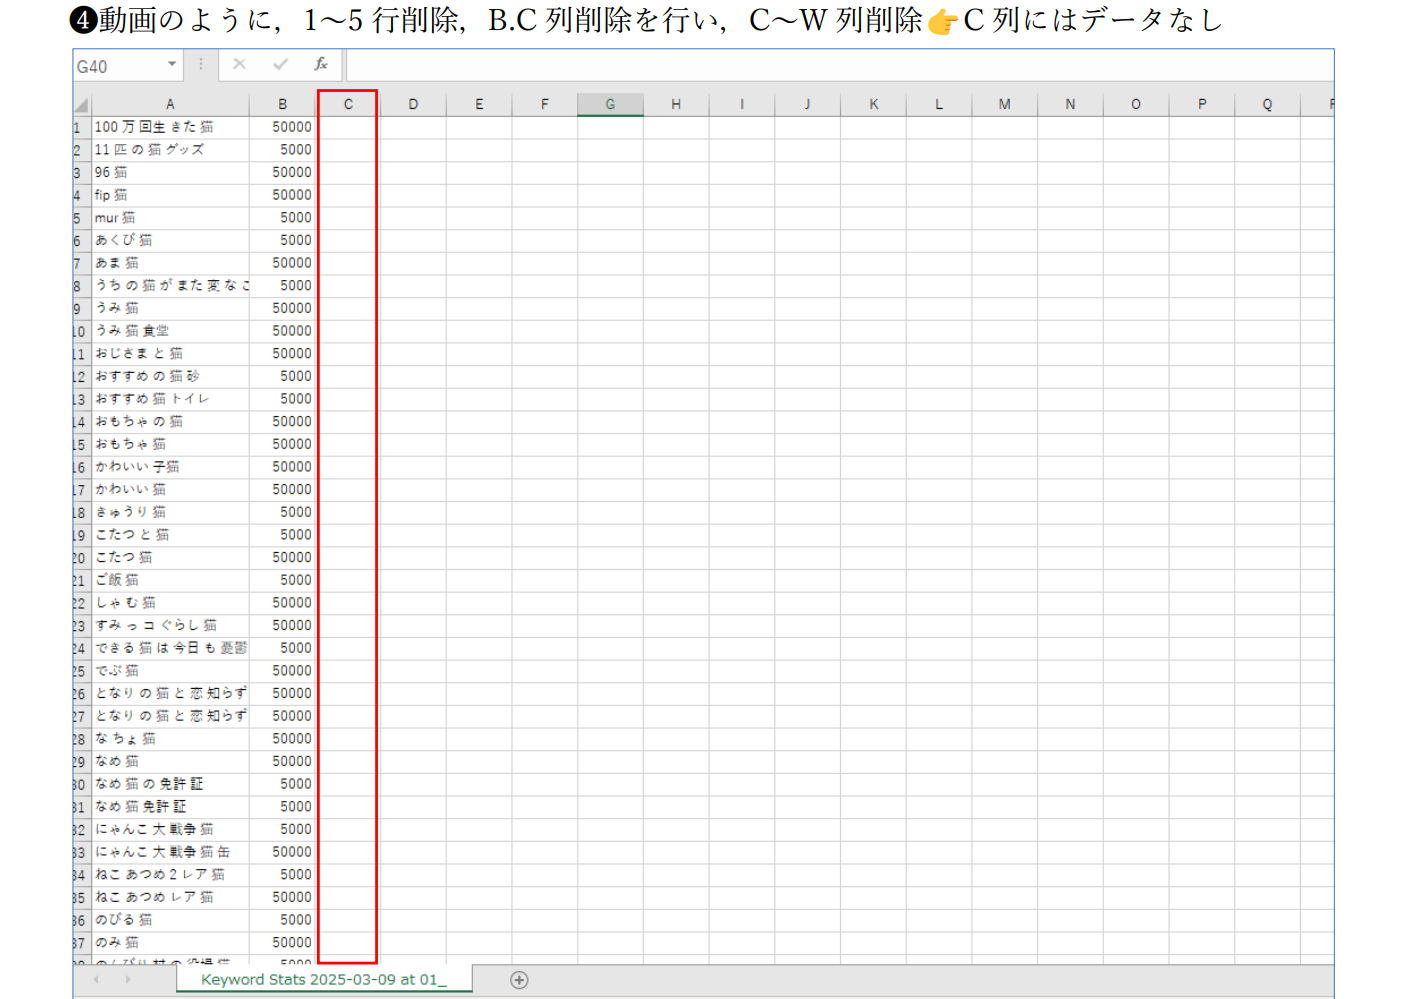Select the Keyword Stats 2025-03-09 sheet tab
1404x999 pixels.
[323, 980]
